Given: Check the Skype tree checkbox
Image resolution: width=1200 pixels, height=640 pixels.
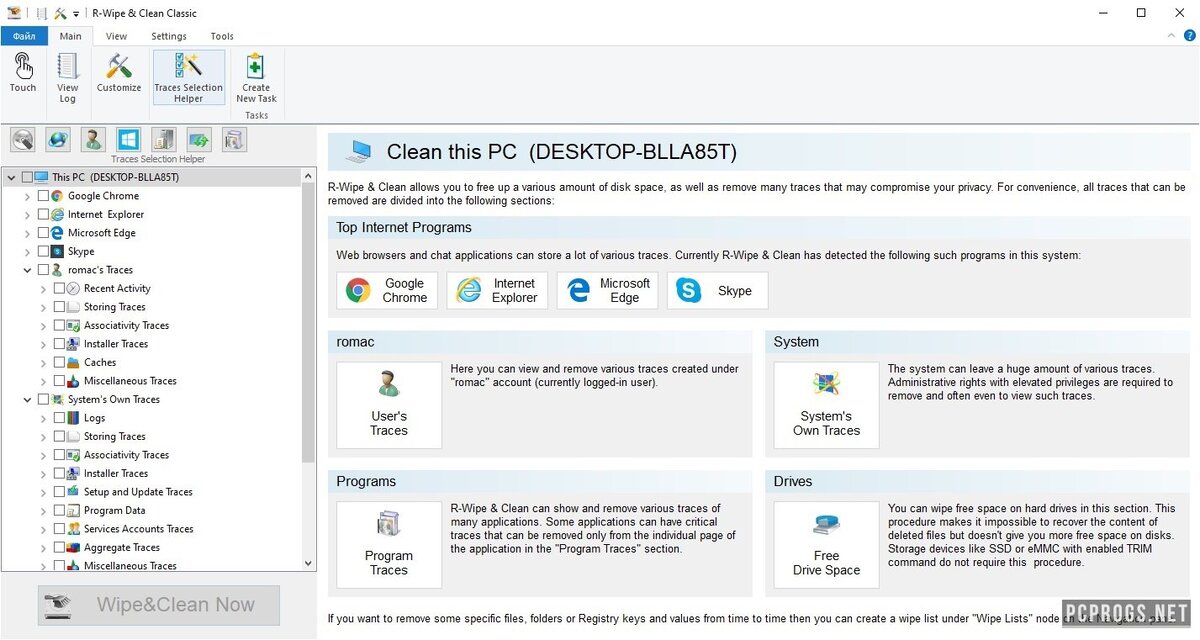Looking at the screenshot, I should pos(43,251).
